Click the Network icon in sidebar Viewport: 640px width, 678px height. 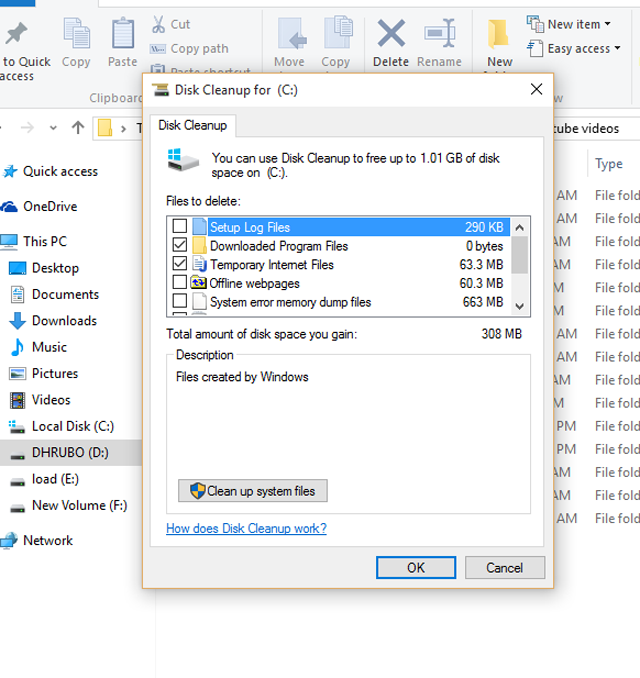tap(9, 540)
